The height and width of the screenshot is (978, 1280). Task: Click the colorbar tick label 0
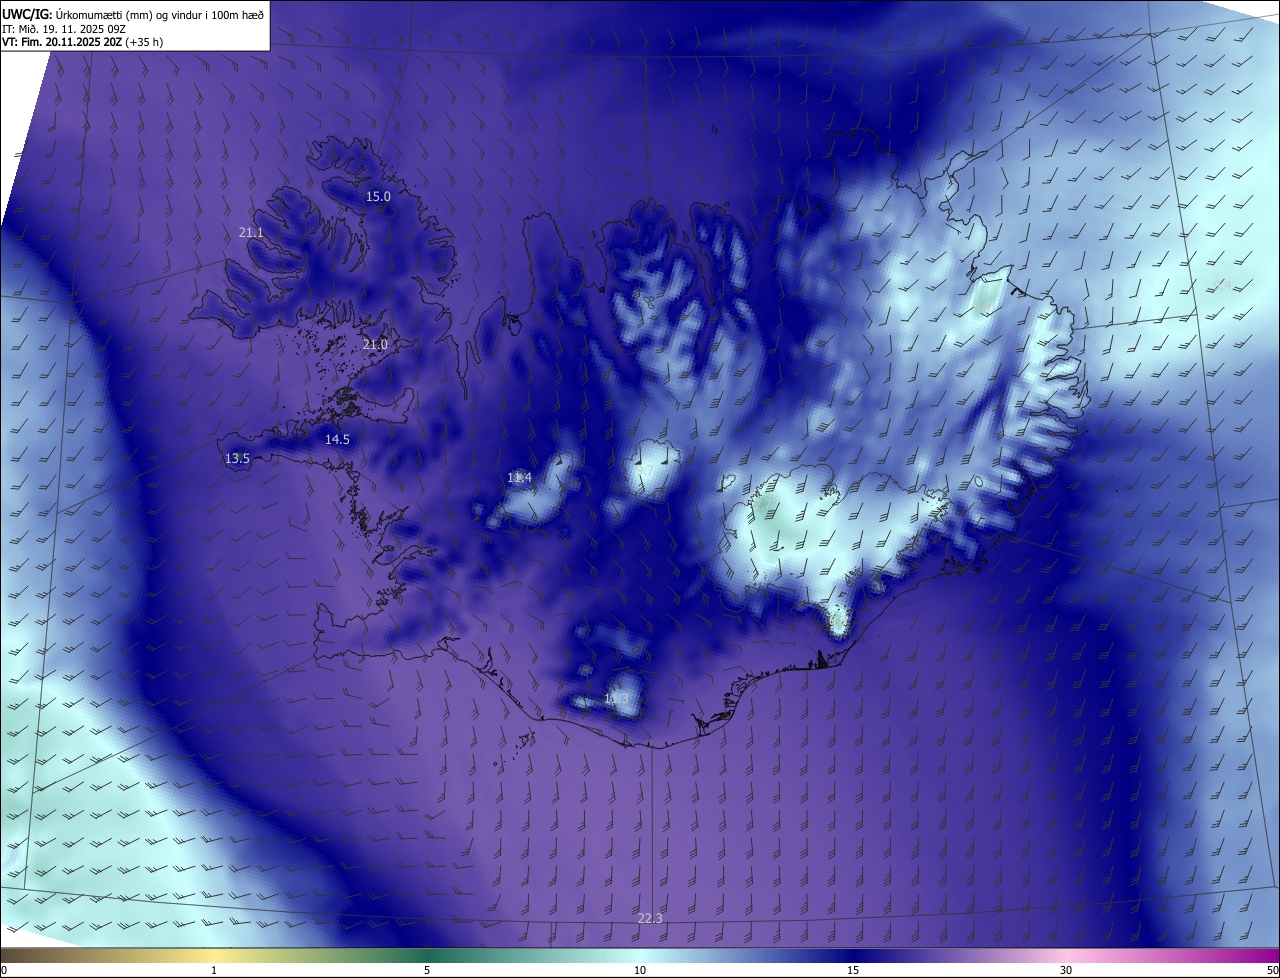(x=4, y=970)
